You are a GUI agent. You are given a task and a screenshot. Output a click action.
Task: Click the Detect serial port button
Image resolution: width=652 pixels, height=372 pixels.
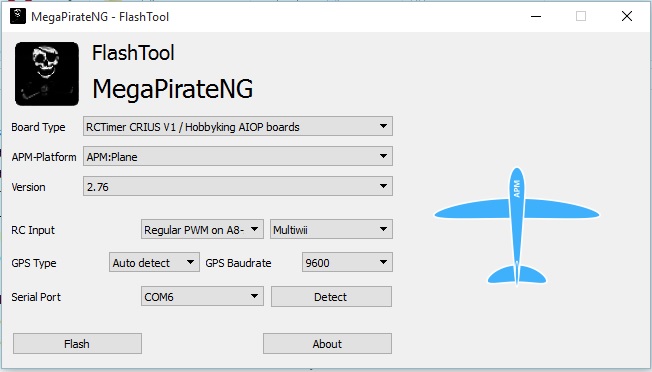pos(331,296)
